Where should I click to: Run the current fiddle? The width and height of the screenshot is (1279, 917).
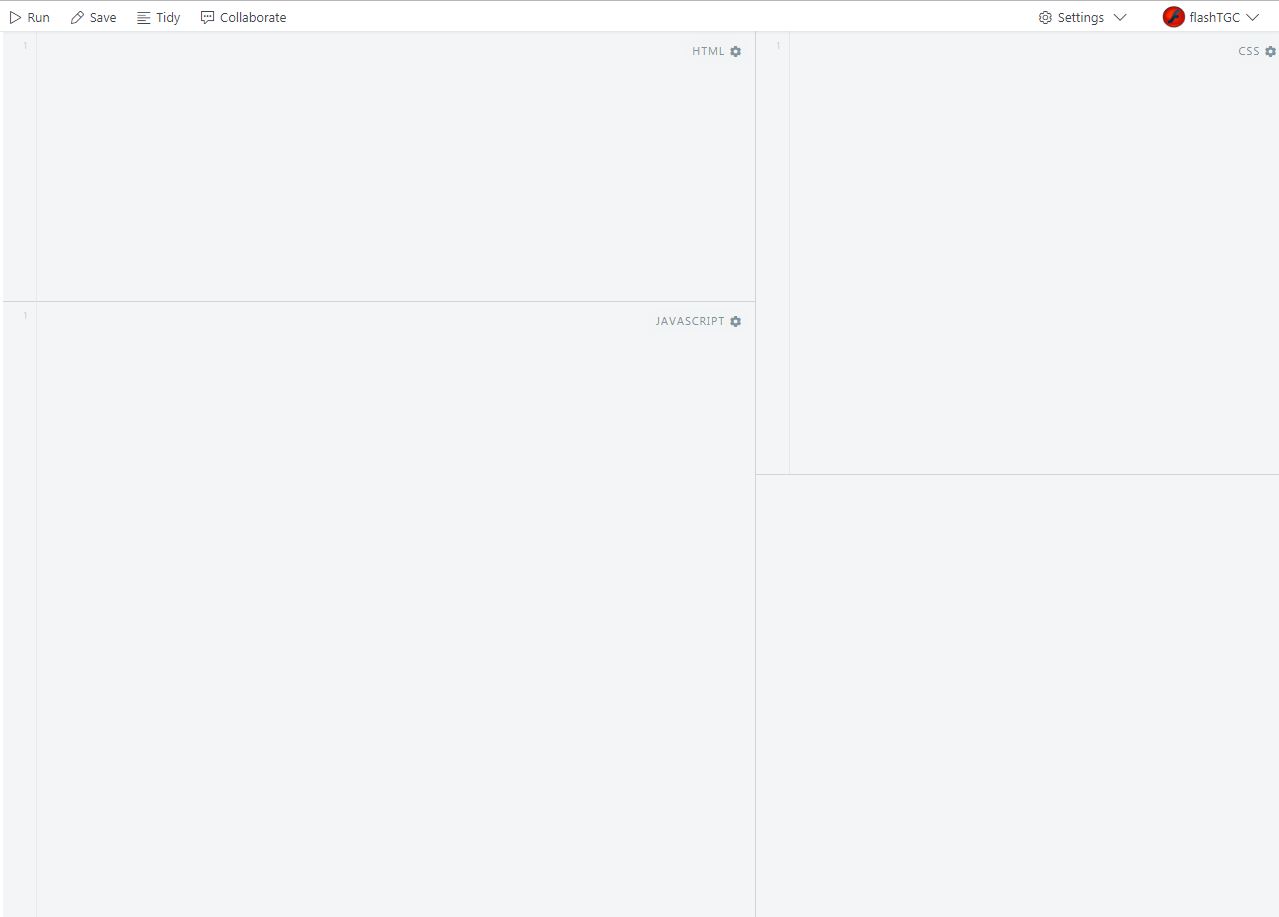pos(32,17)
